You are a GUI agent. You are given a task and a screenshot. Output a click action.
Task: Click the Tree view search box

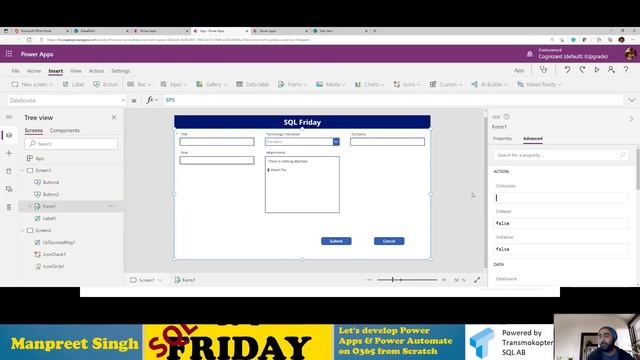pos(71,144)
